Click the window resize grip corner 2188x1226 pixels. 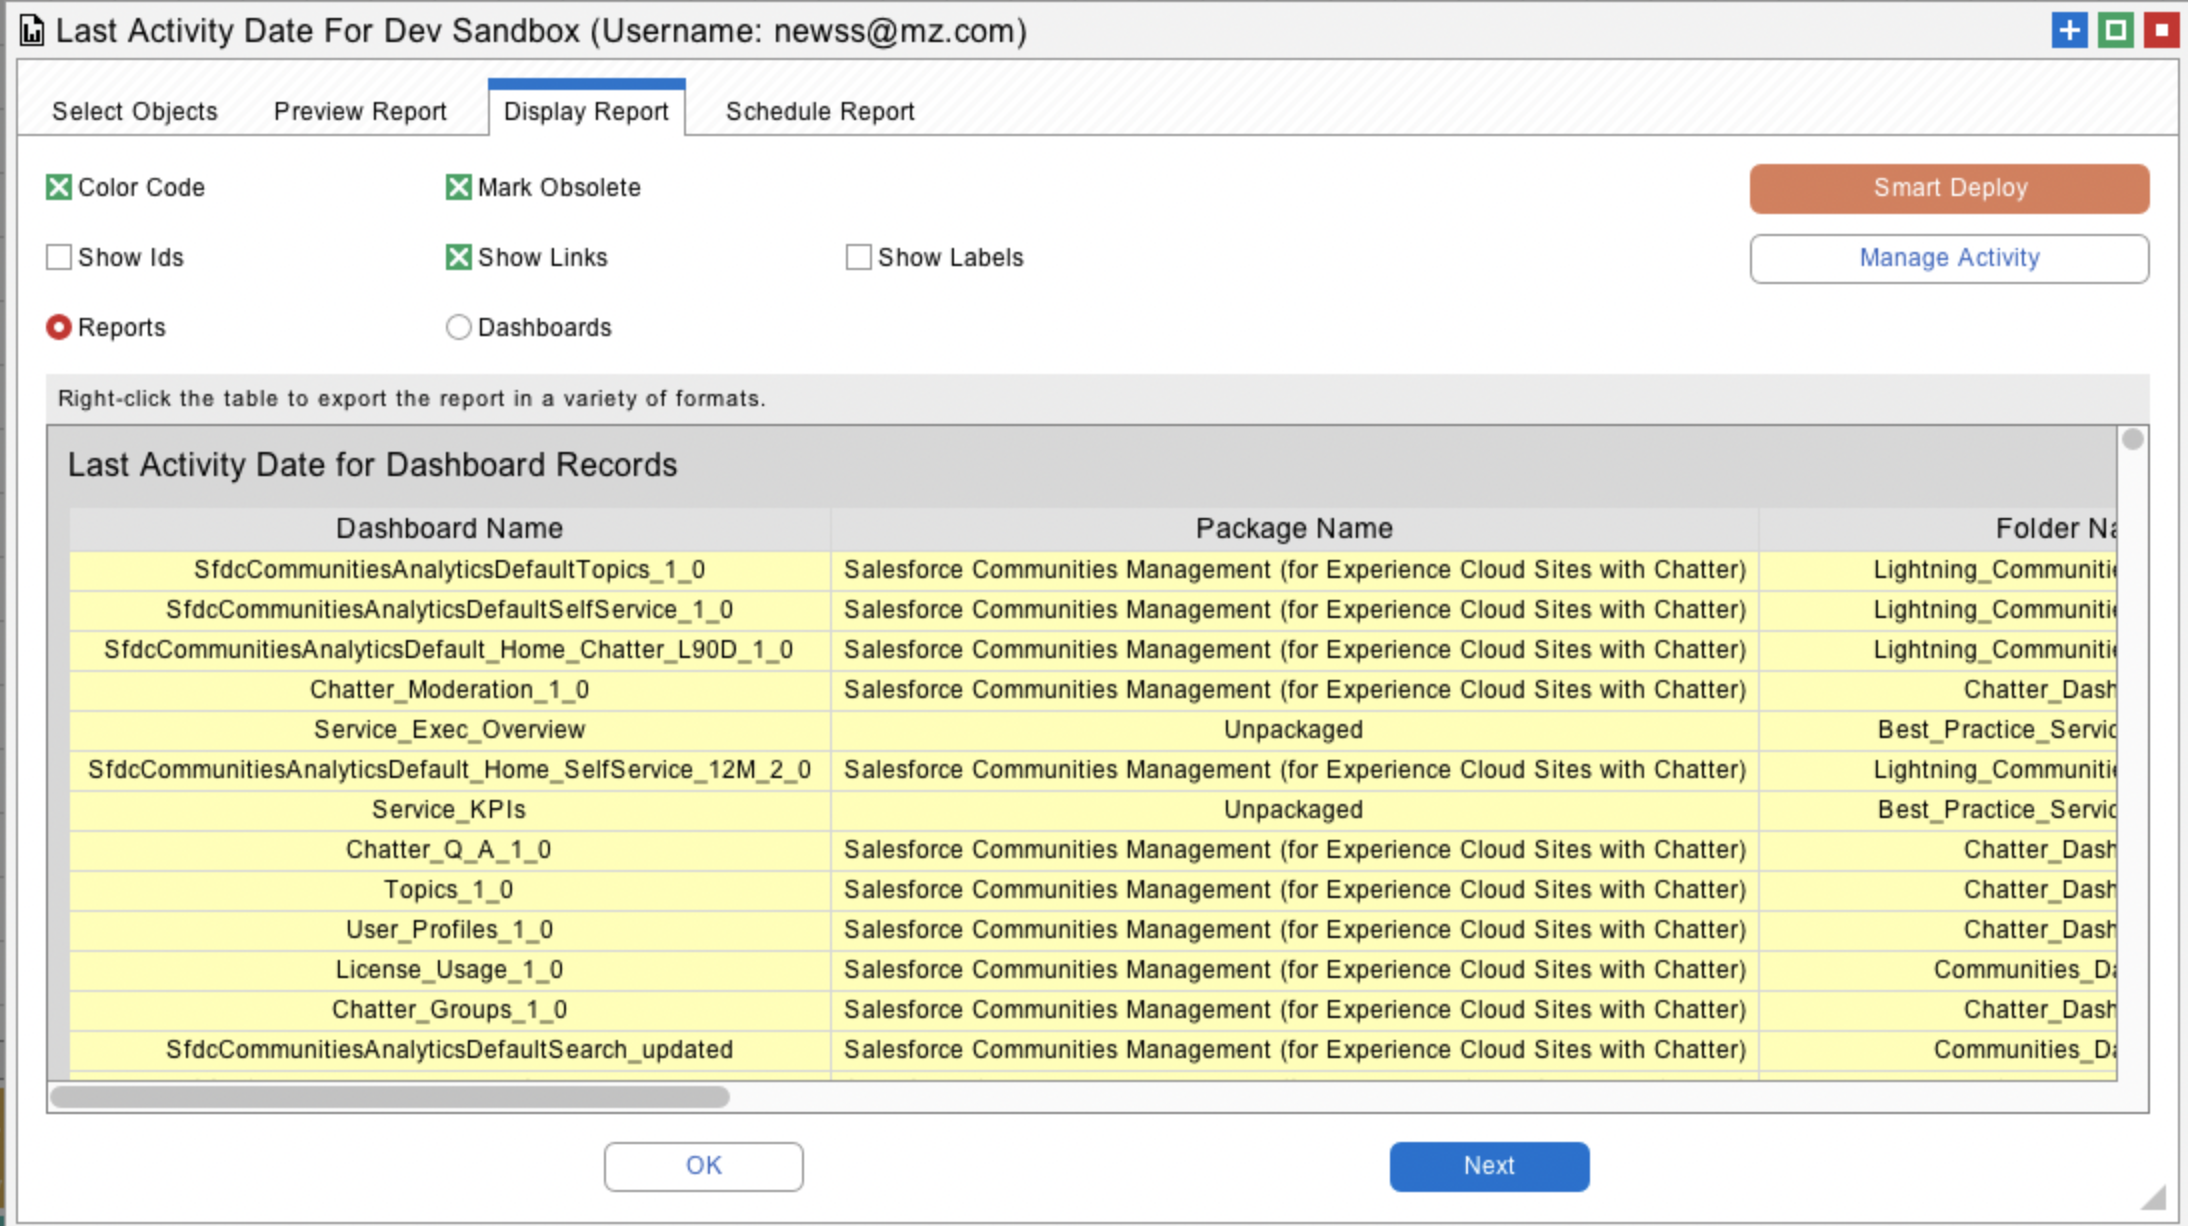click(x=2153, y=1197)
